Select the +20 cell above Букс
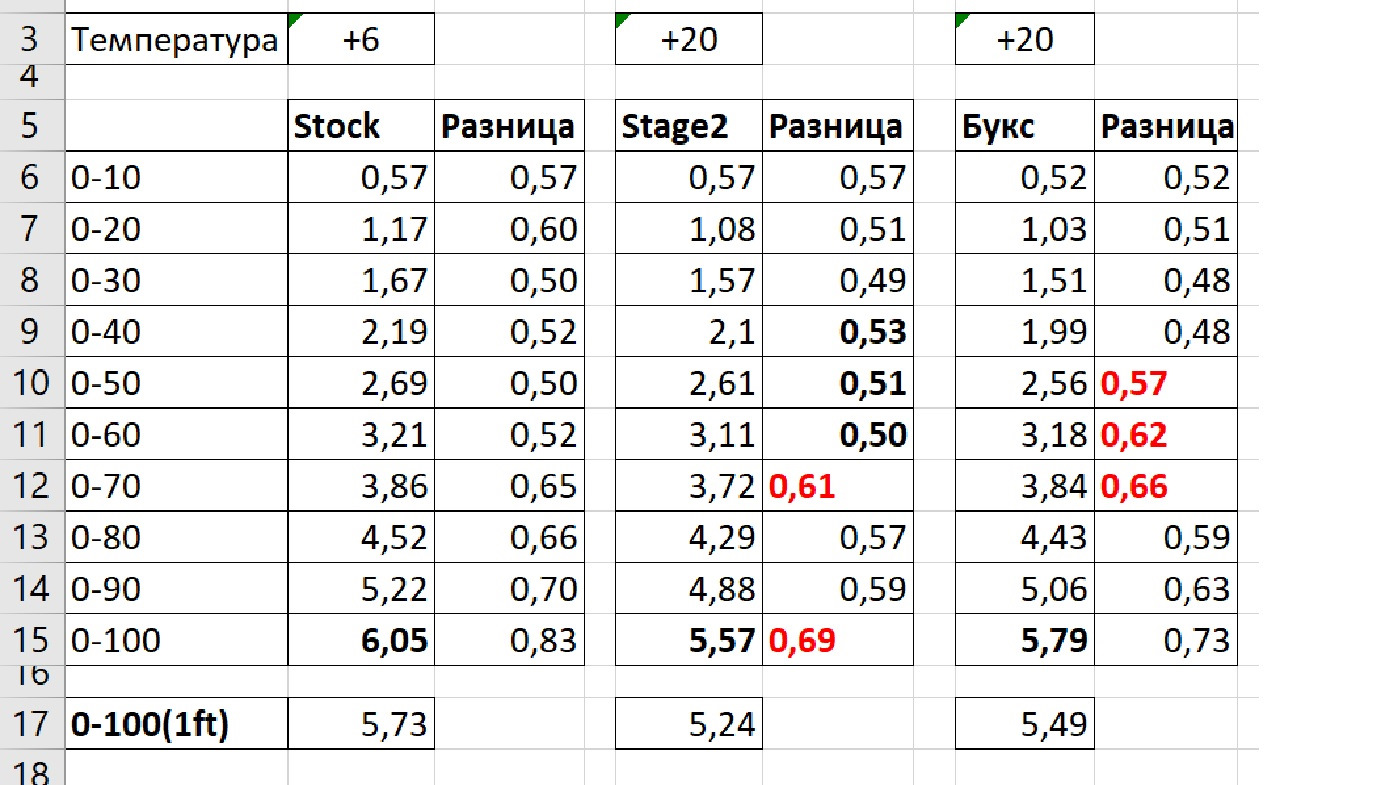 (x=1025, y=39)
